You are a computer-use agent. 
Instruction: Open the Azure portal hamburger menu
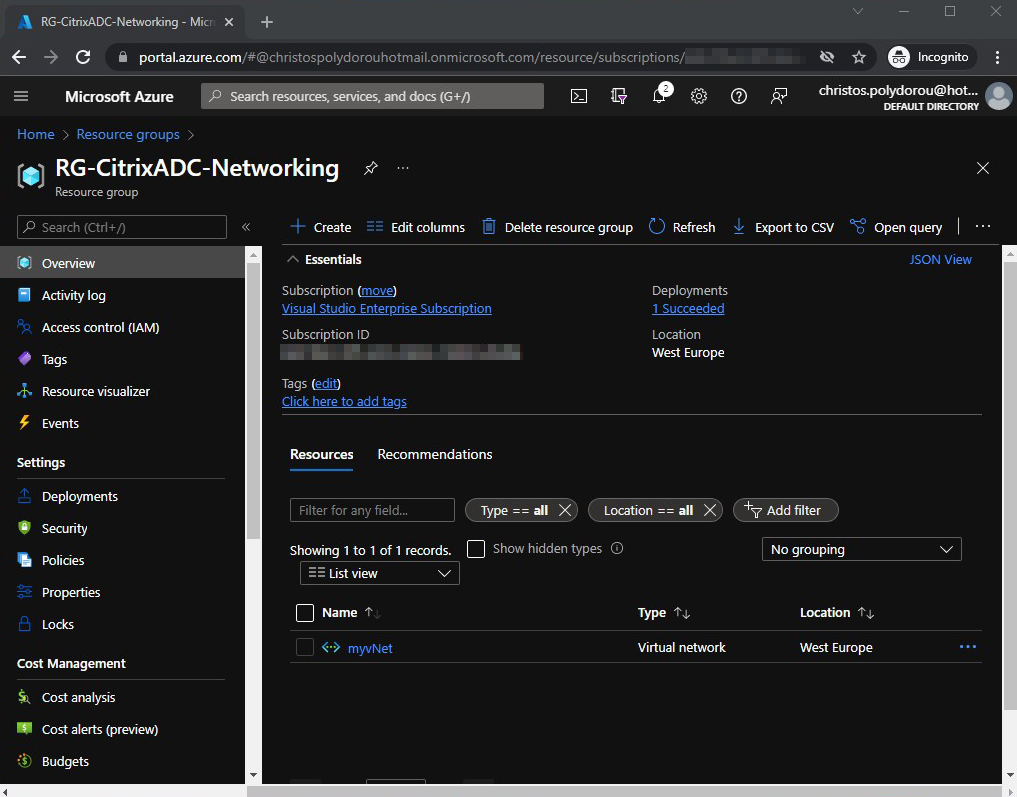[x=21, y=97]
